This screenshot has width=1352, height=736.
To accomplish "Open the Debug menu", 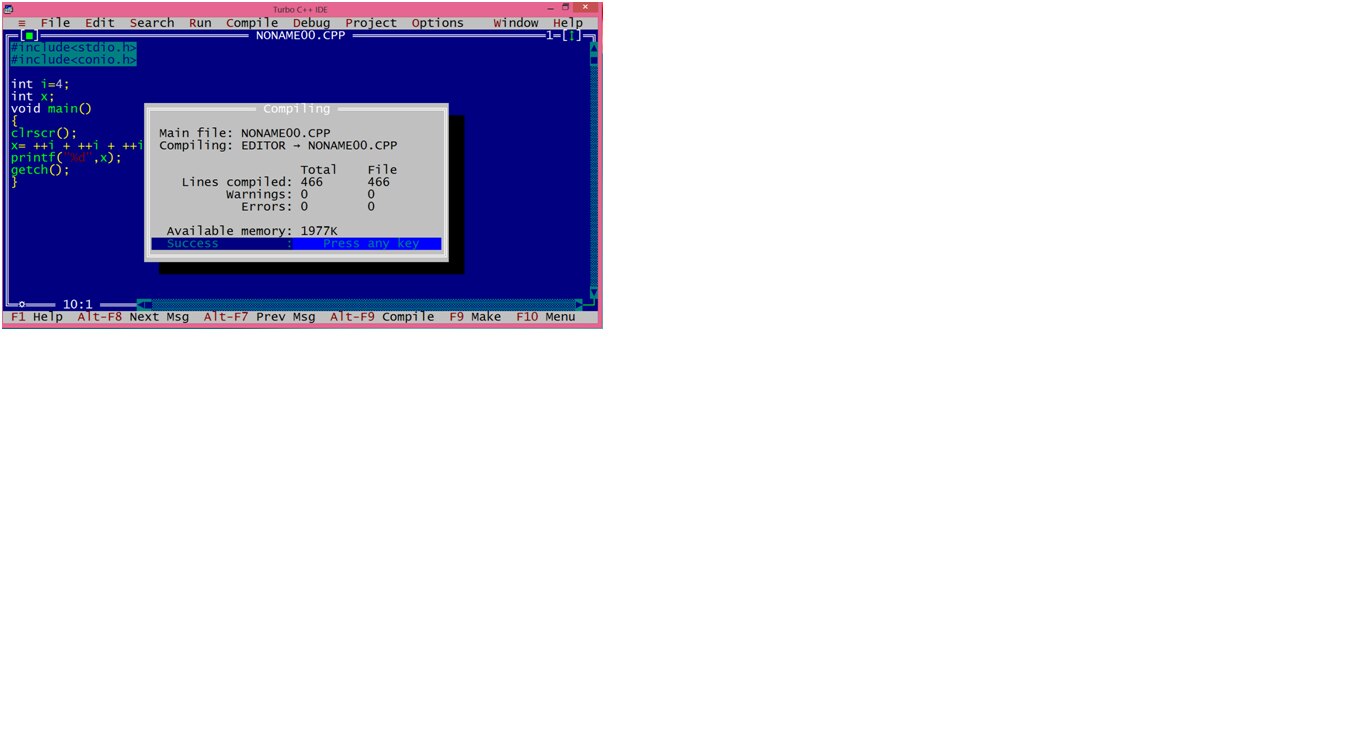I will tap(311, 23).
